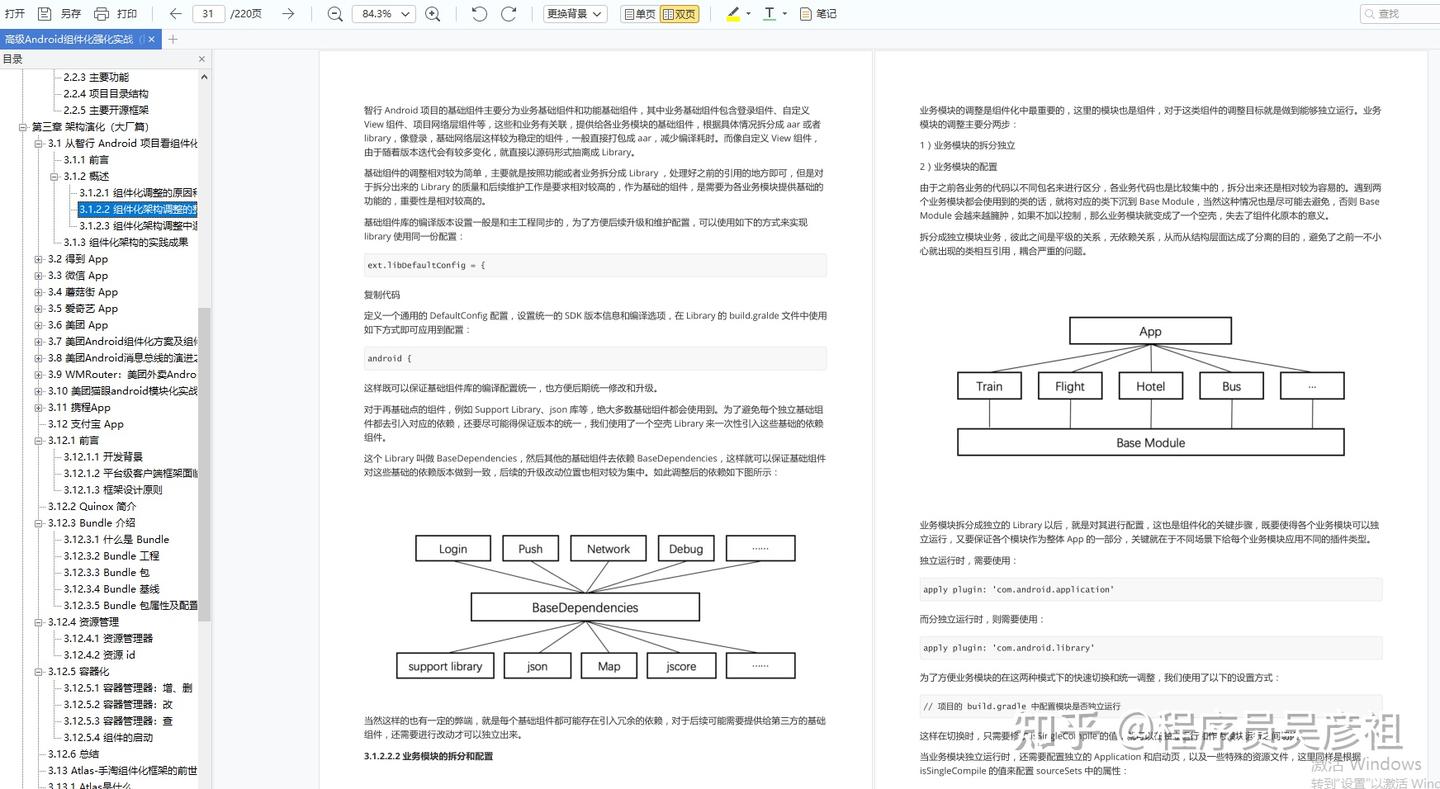This screenshot has width=1440, height=789.
Task: Rotate the page clockwise
Action: pos(508,14)
